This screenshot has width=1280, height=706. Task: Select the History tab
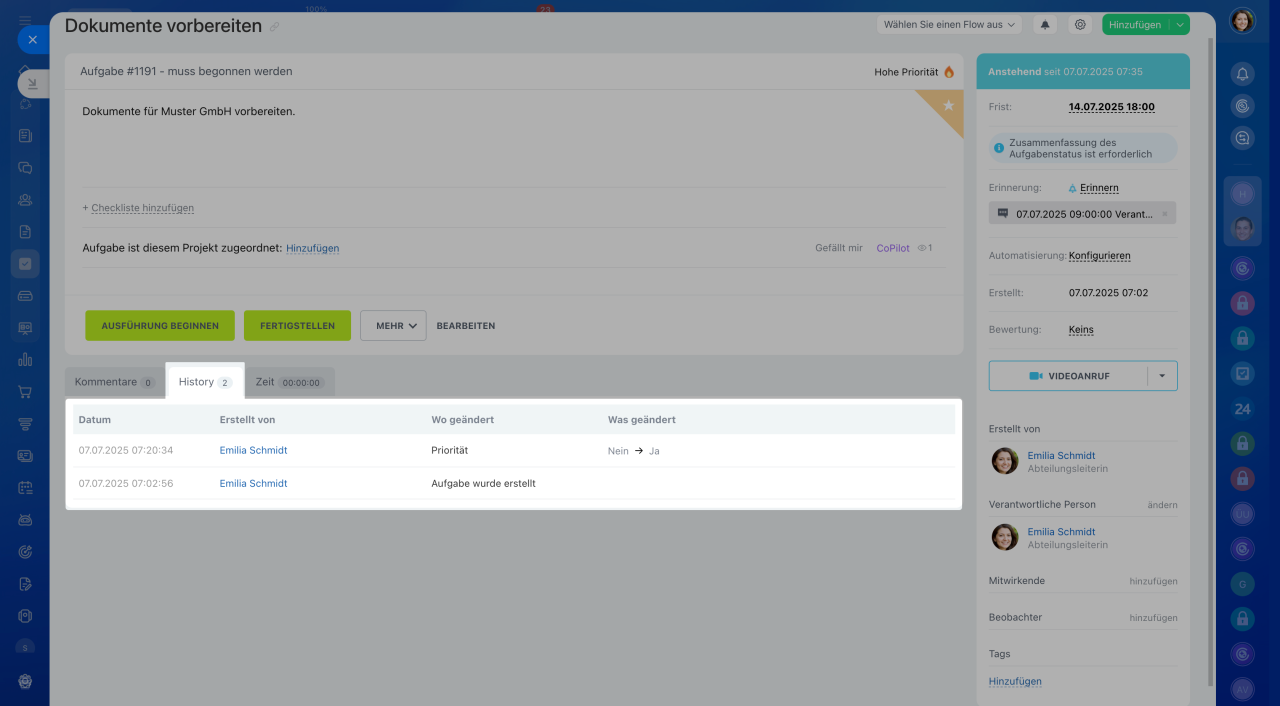[x=205, y=382]
